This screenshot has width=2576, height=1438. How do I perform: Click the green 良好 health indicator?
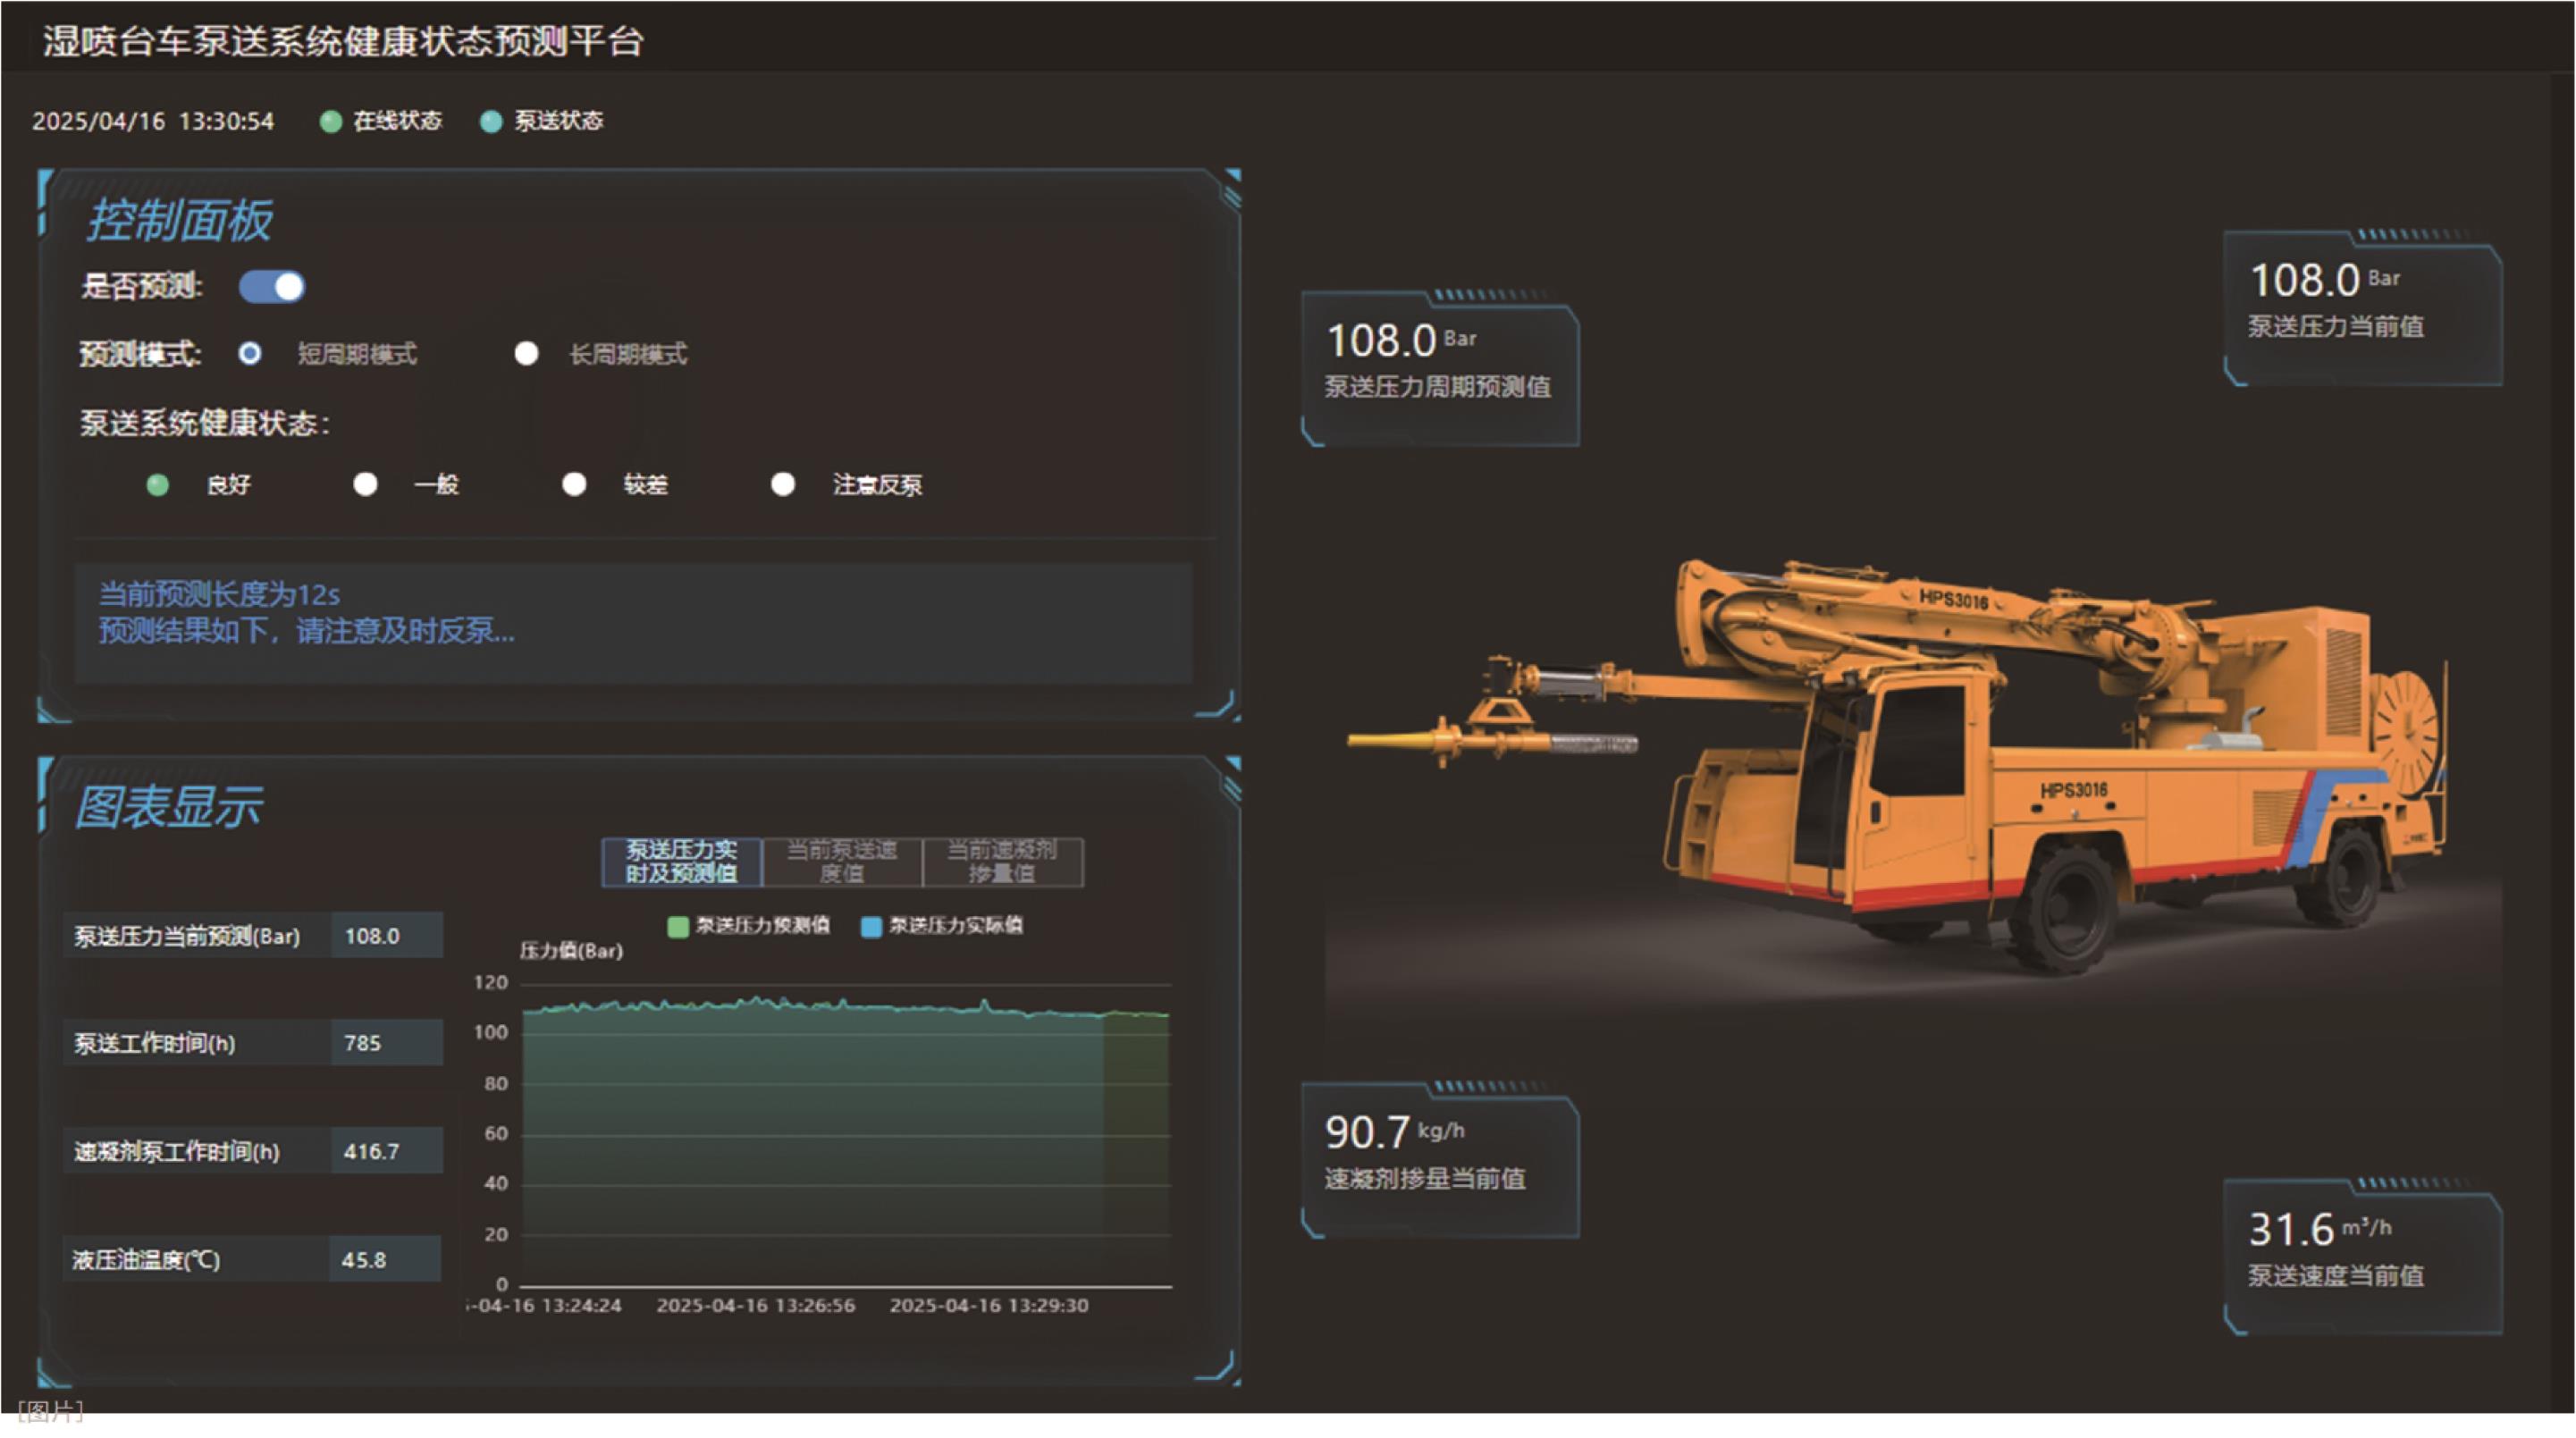pos(158,485)
